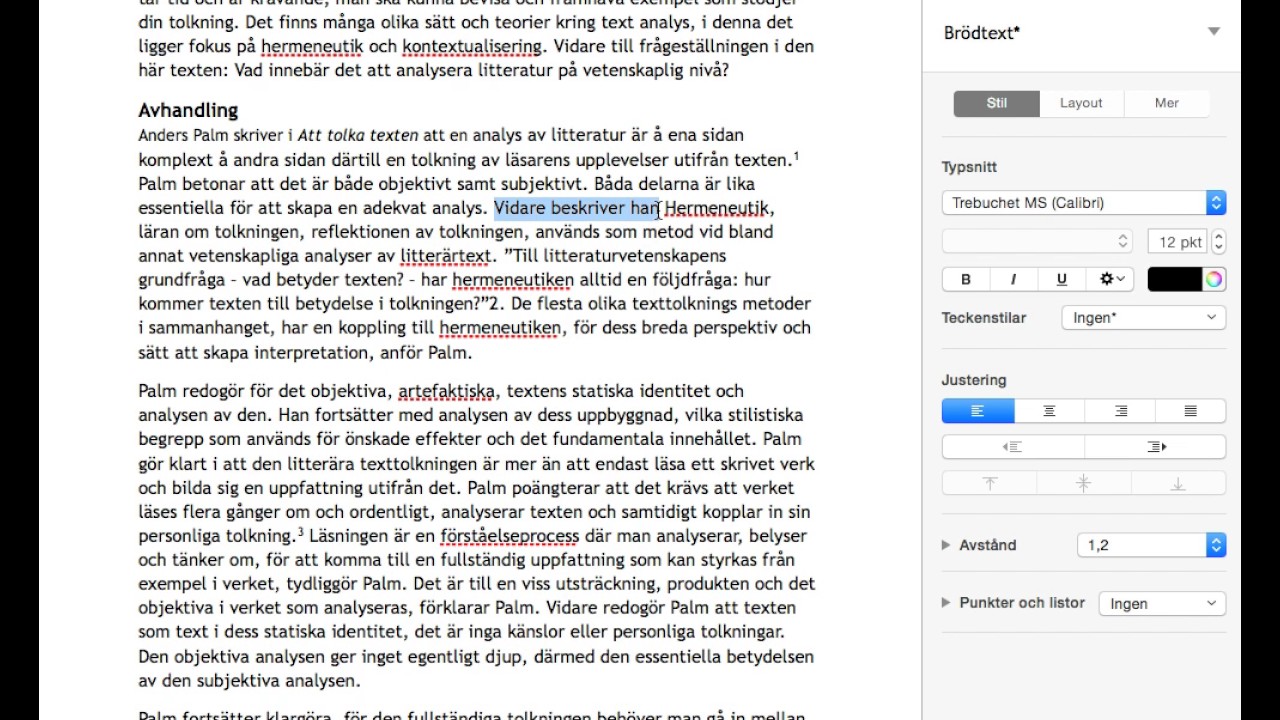The height and width of the screenshot is (720, 1280).
Task: Switch to the Layout tab
Action: tap(1081, 103)
